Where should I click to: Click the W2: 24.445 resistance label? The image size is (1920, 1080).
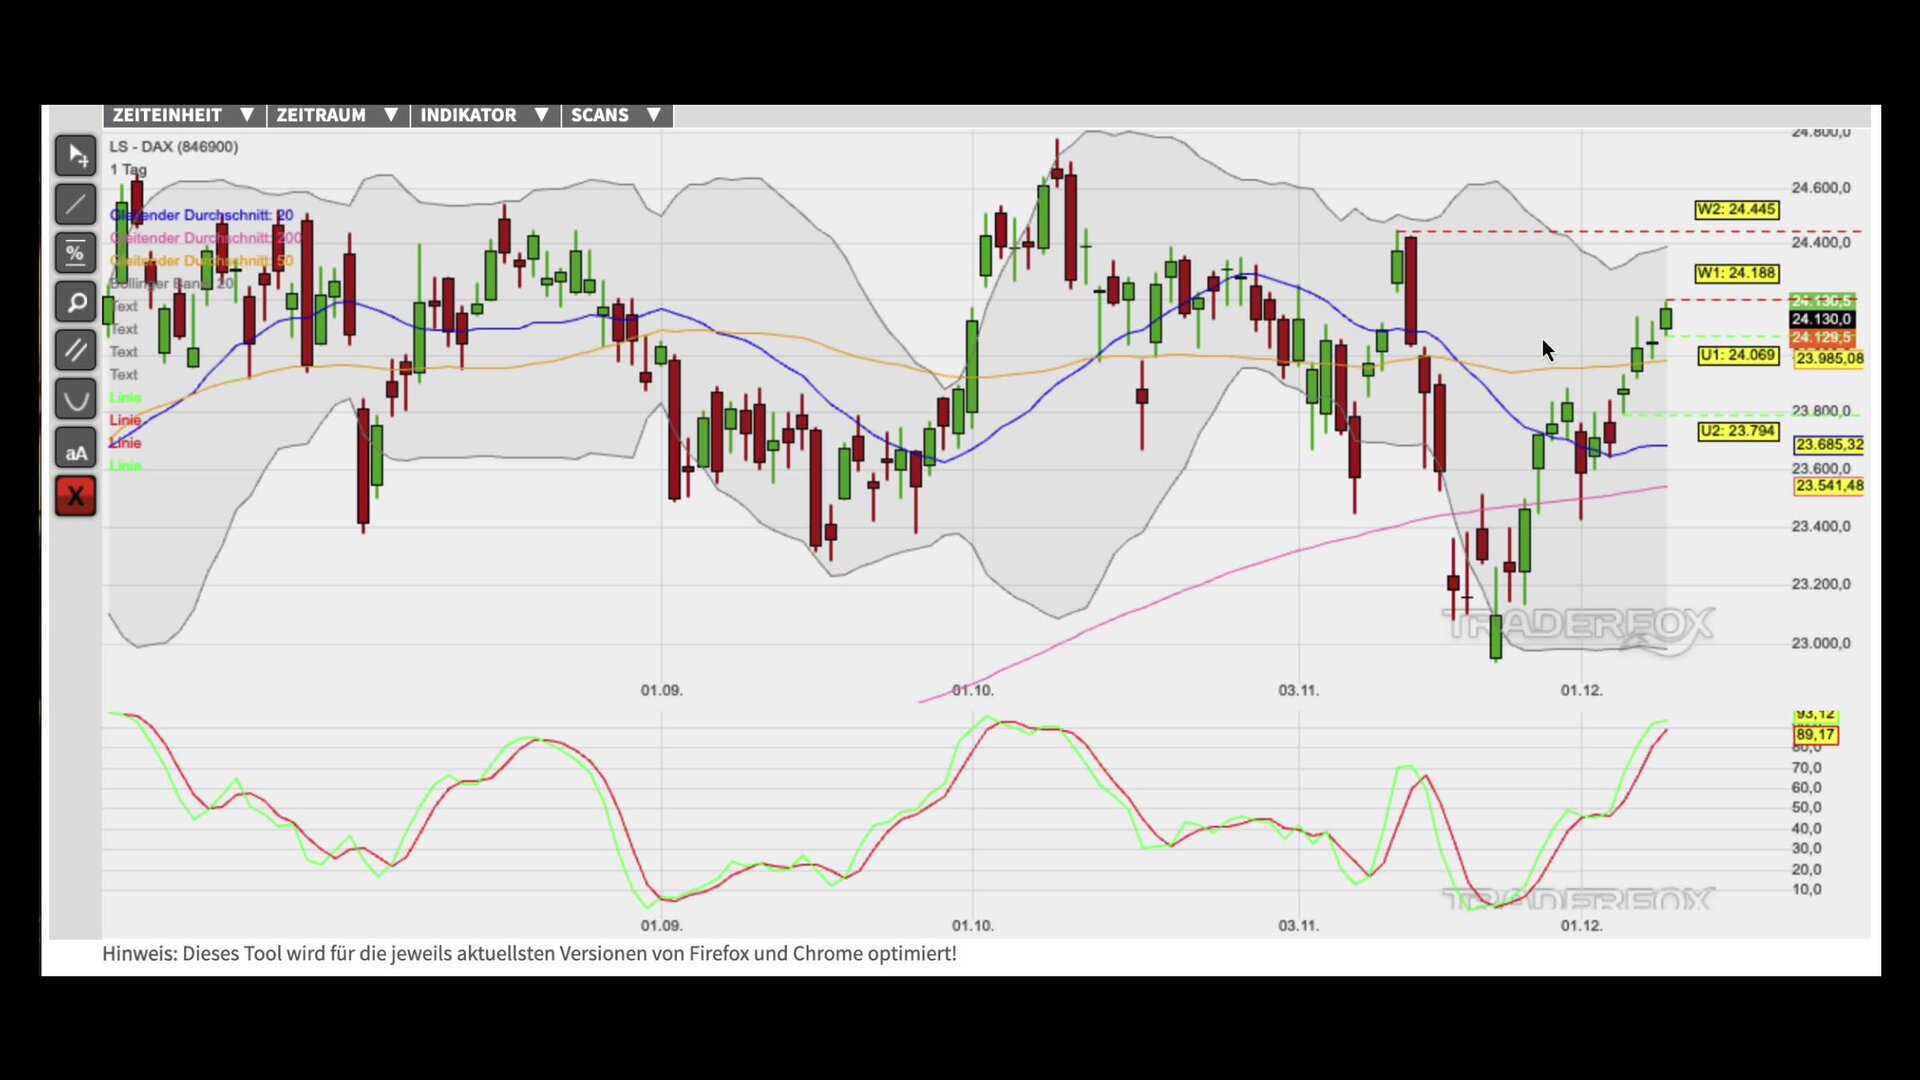click(1736, 210)
